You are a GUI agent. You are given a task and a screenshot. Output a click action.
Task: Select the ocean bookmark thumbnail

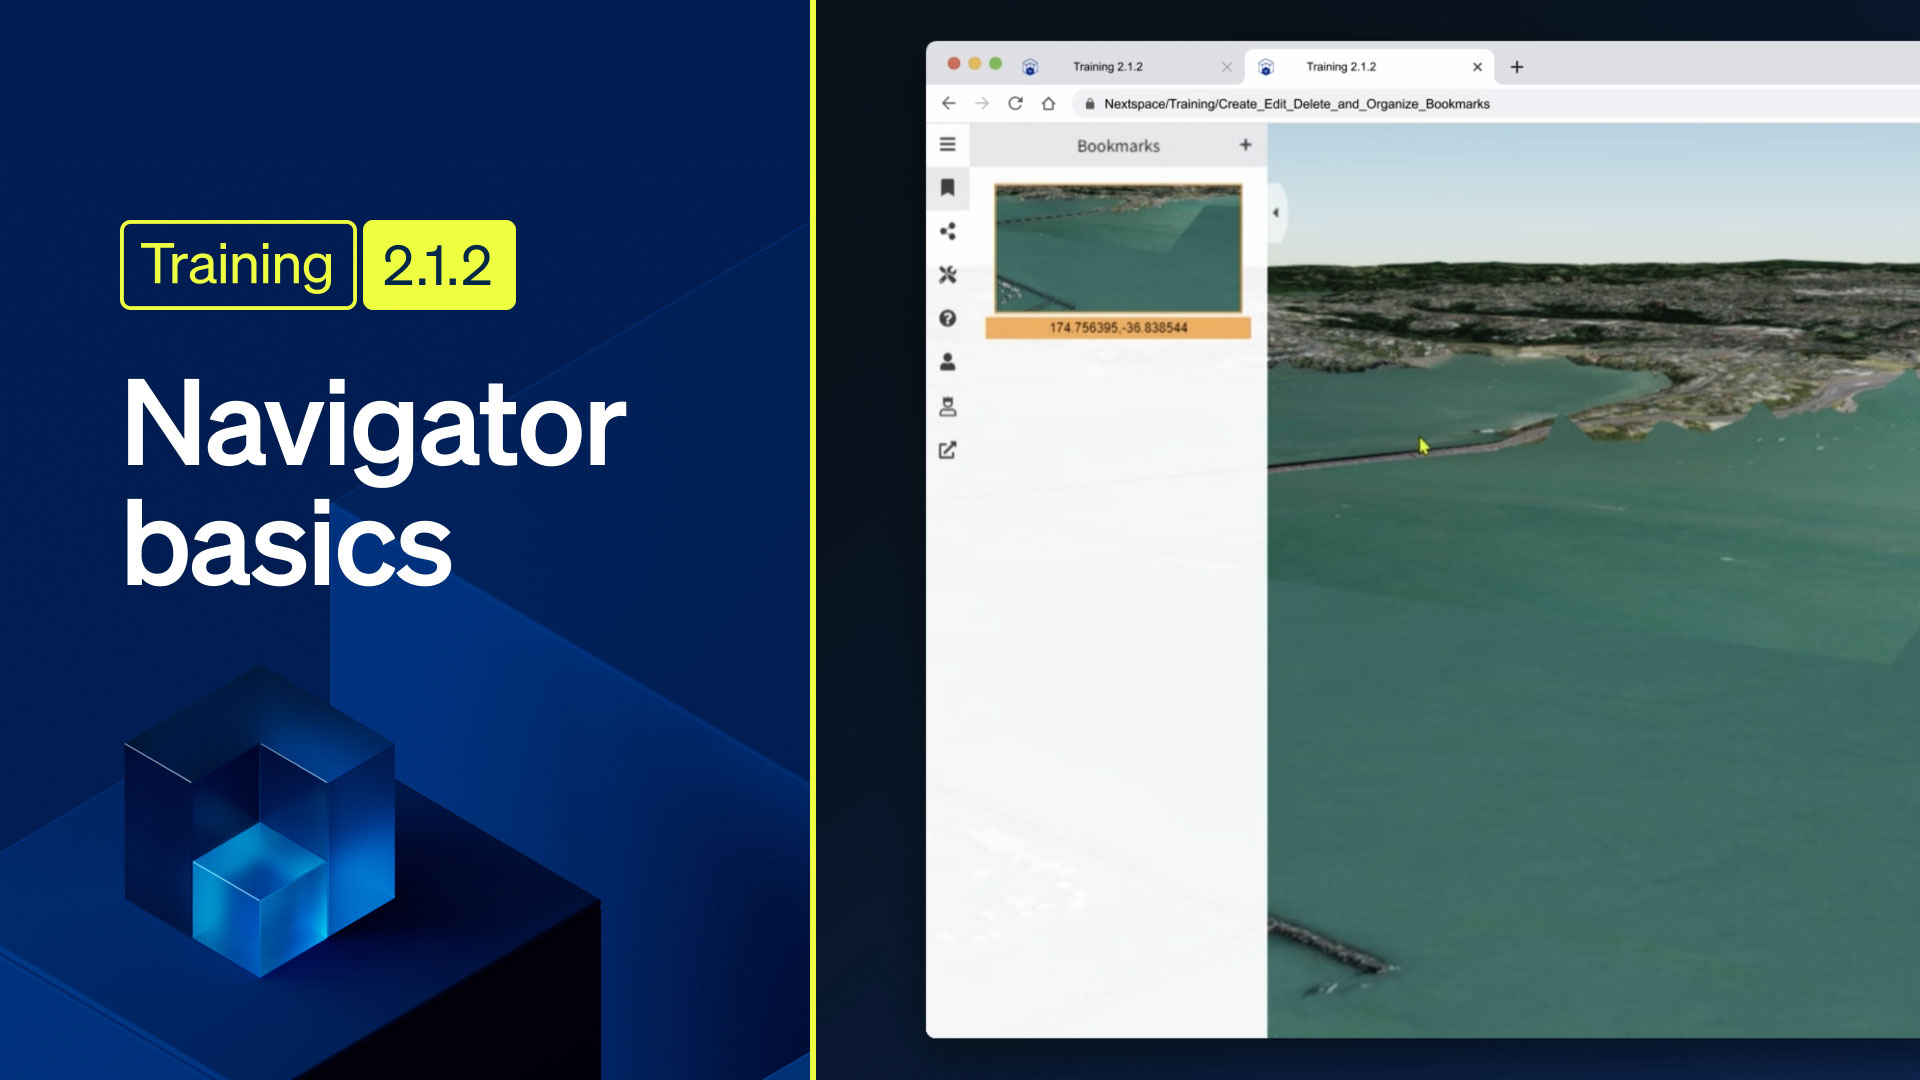pyautogui.click(x=1117, y=248)
